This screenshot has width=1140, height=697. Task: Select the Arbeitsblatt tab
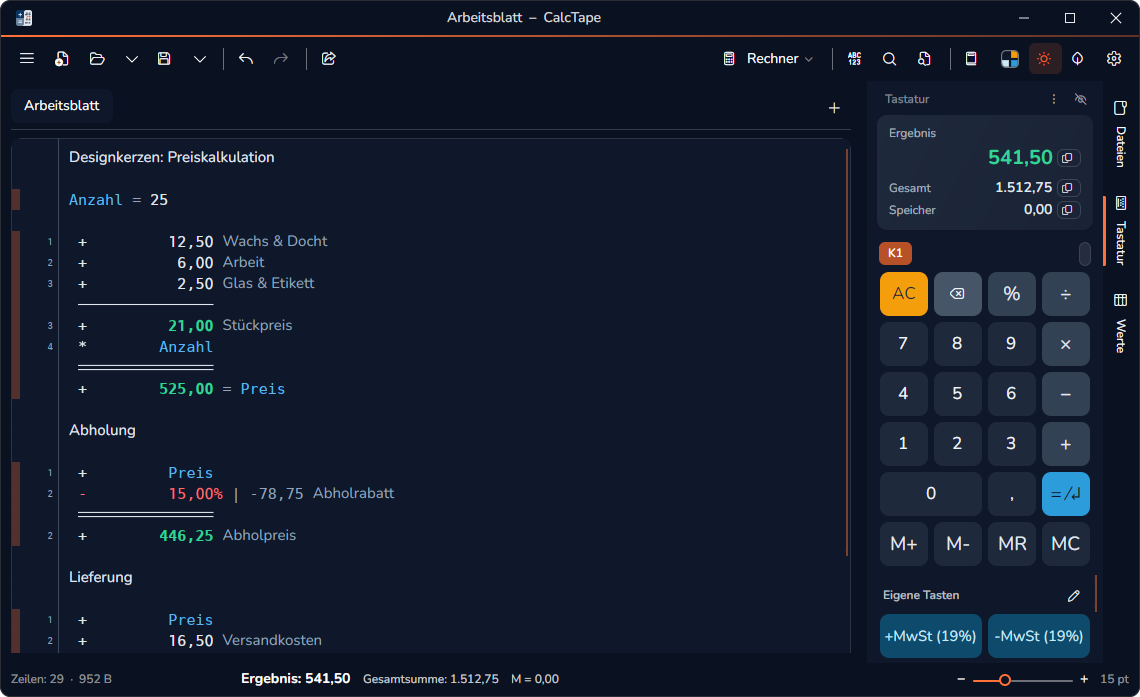pos(62,105)
